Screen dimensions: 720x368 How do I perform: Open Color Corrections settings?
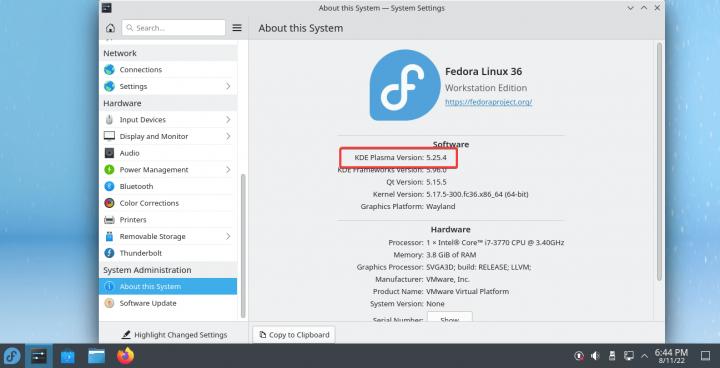click(x=168, y=203)
